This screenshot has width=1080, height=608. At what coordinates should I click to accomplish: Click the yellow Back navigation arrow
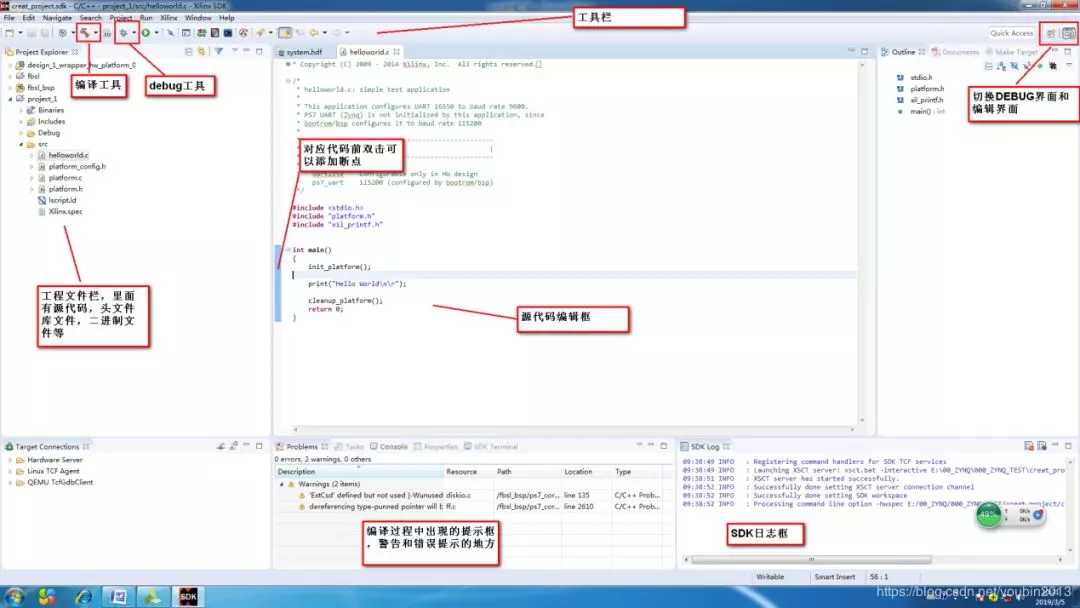coord(314,32)
